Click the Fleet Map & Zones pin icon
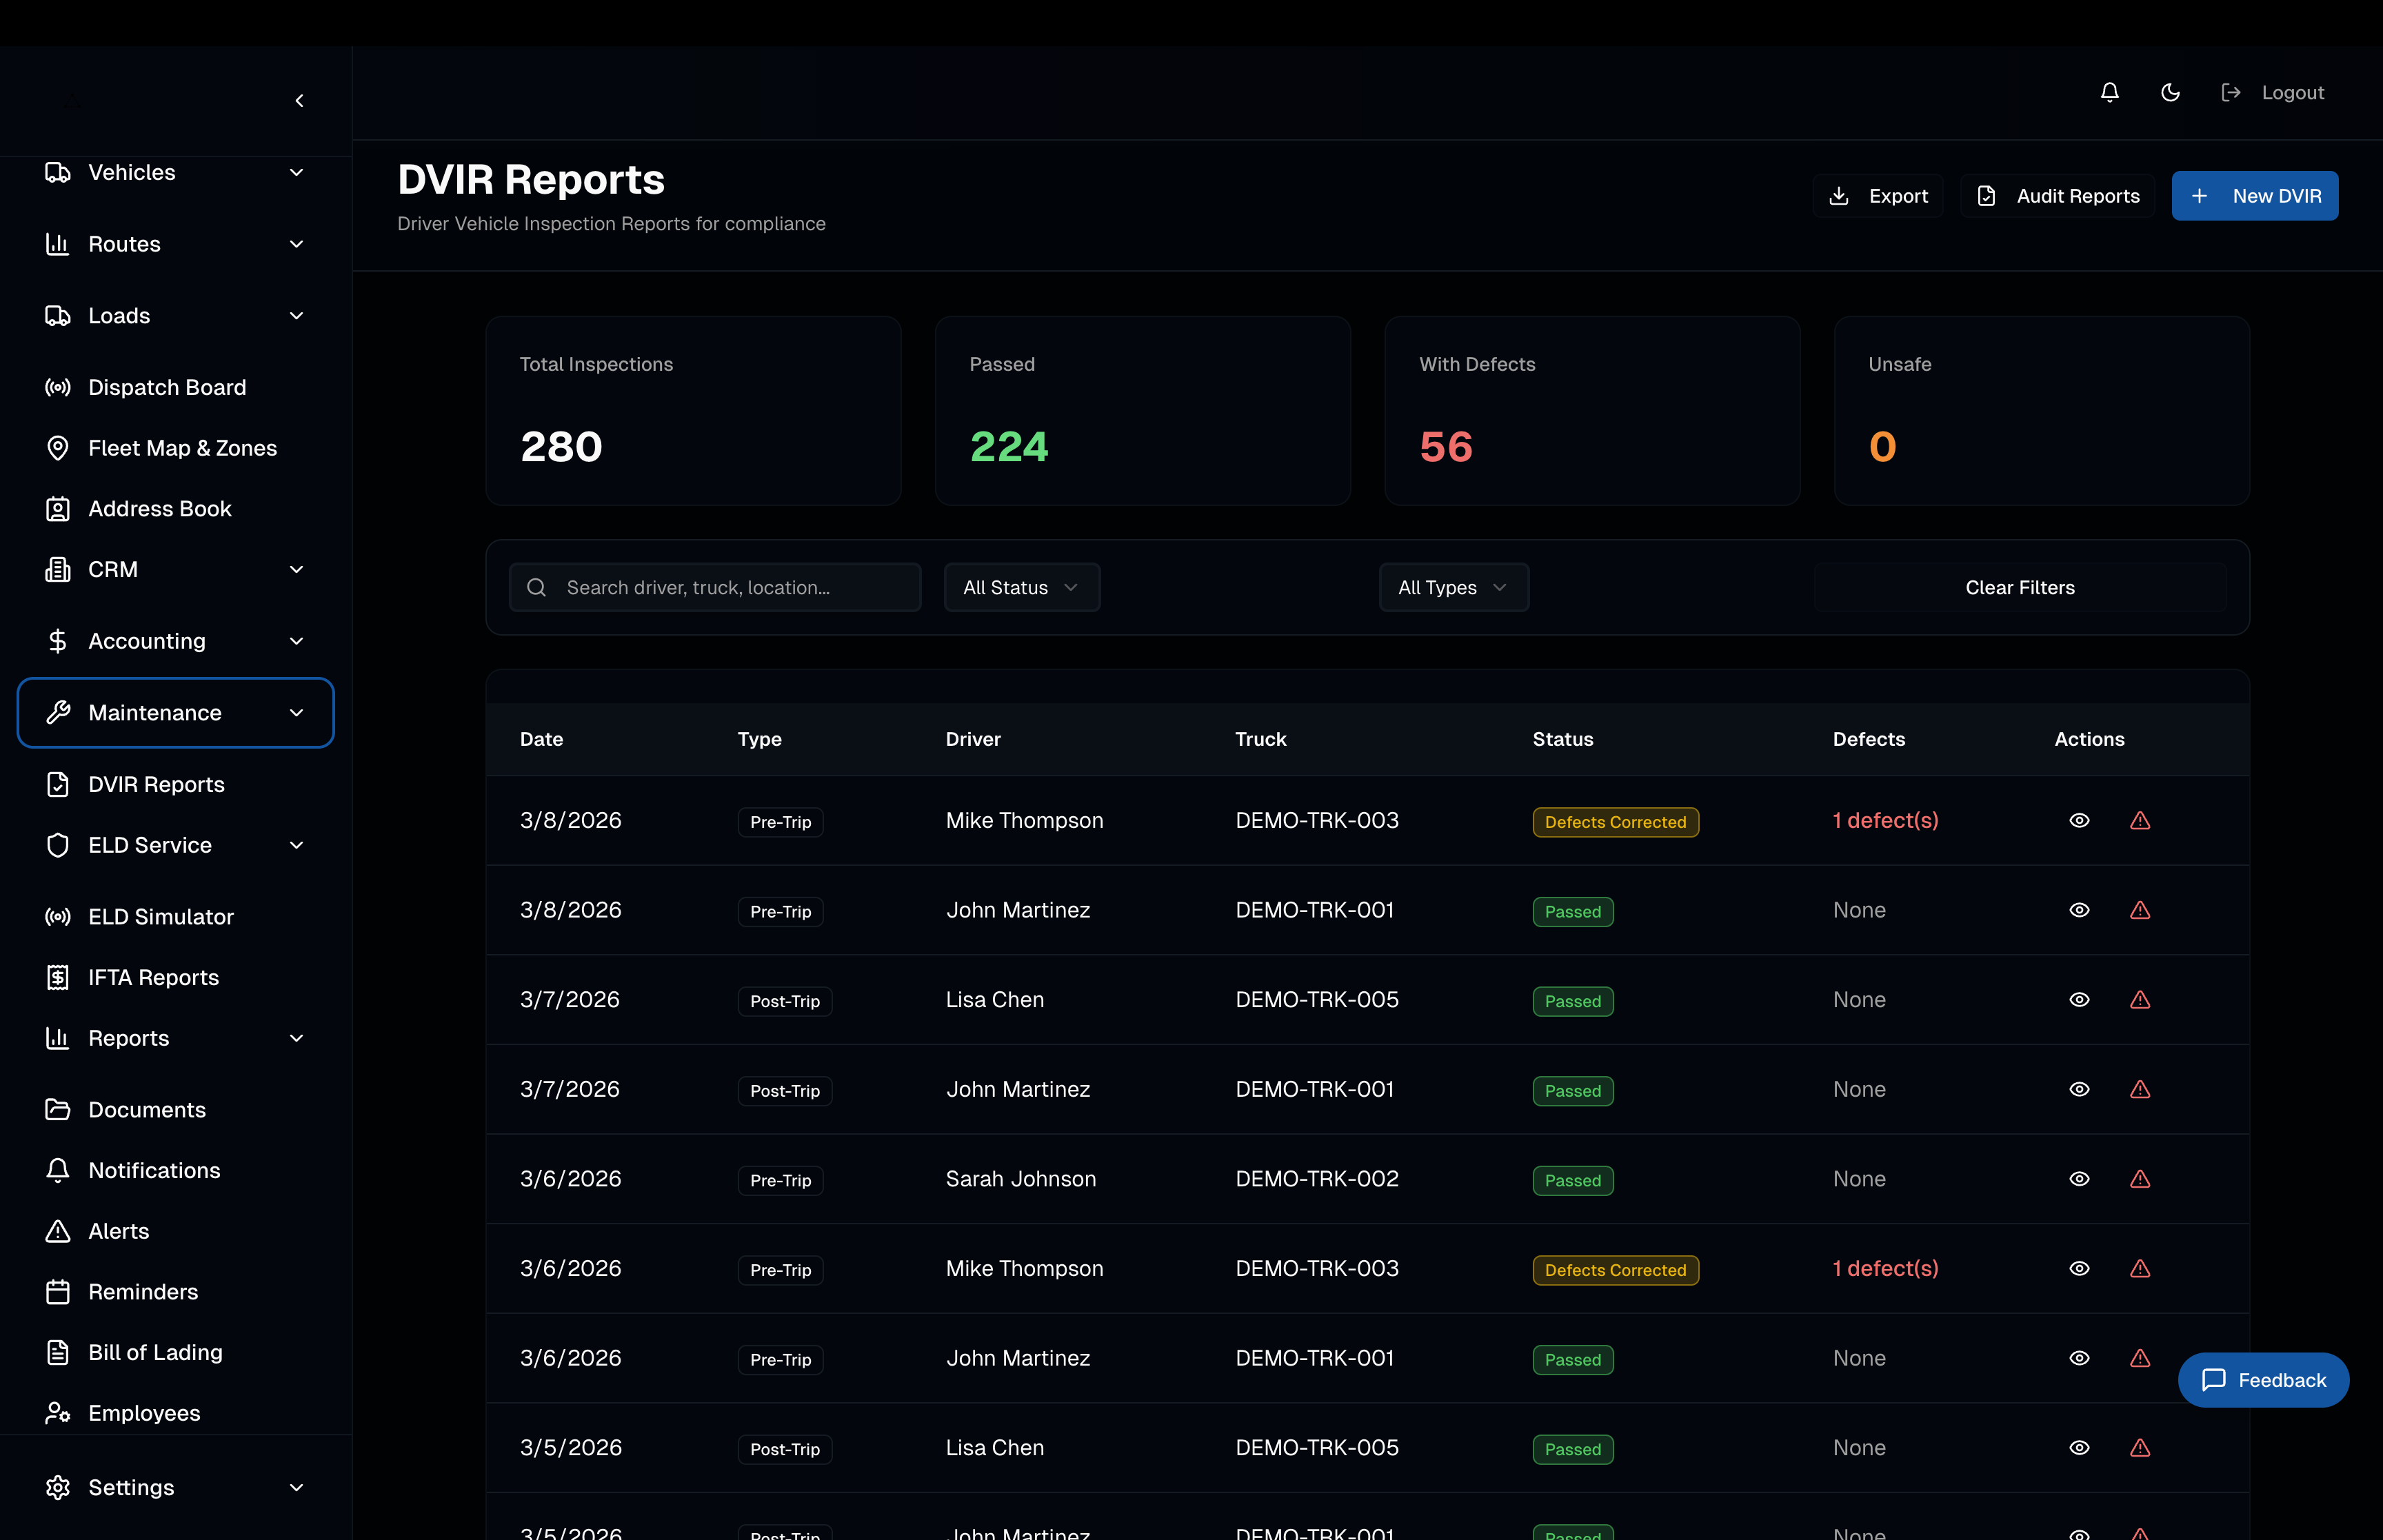The height and width of the screenshot is (1540, 2383). coord(58,448)
